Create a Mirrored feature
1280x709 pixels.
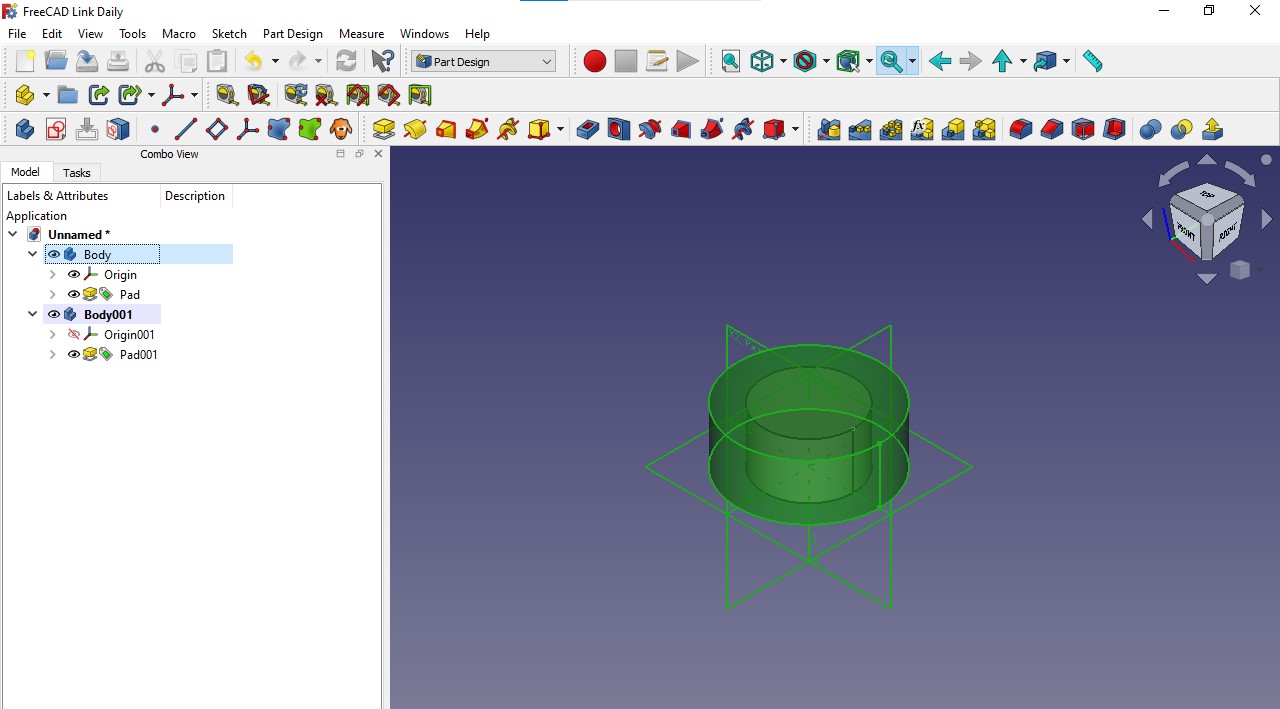(828, 129)
